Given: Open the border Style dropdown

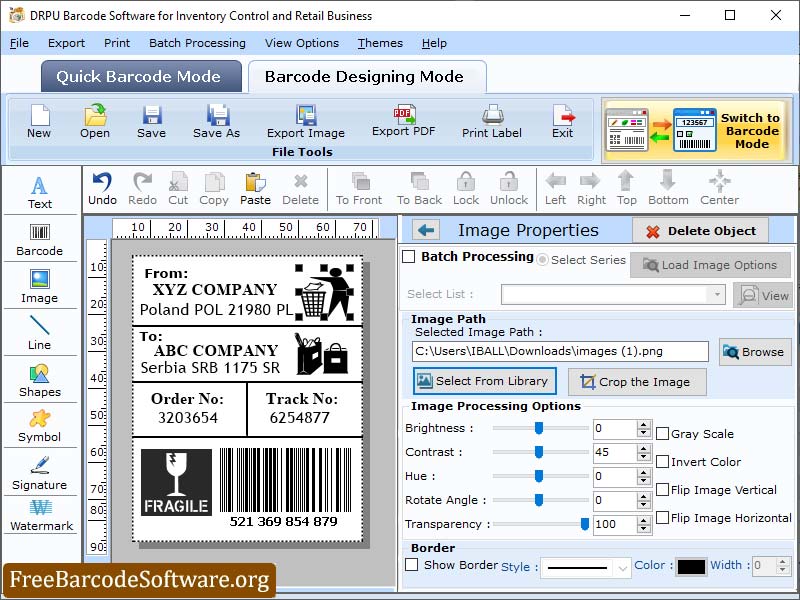Looking at the screenshot, I should [x=622, y=567].
